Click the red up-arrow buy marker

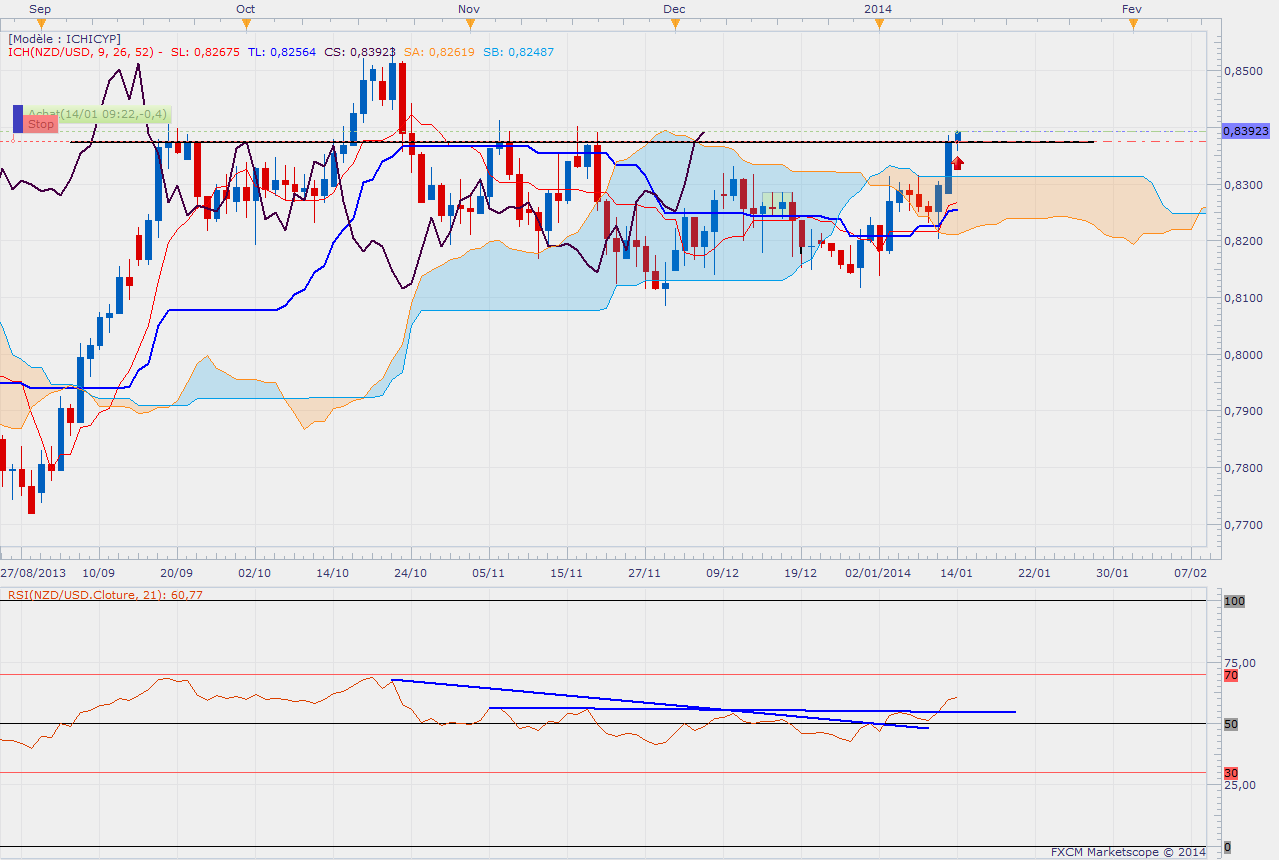pos(958,163)
